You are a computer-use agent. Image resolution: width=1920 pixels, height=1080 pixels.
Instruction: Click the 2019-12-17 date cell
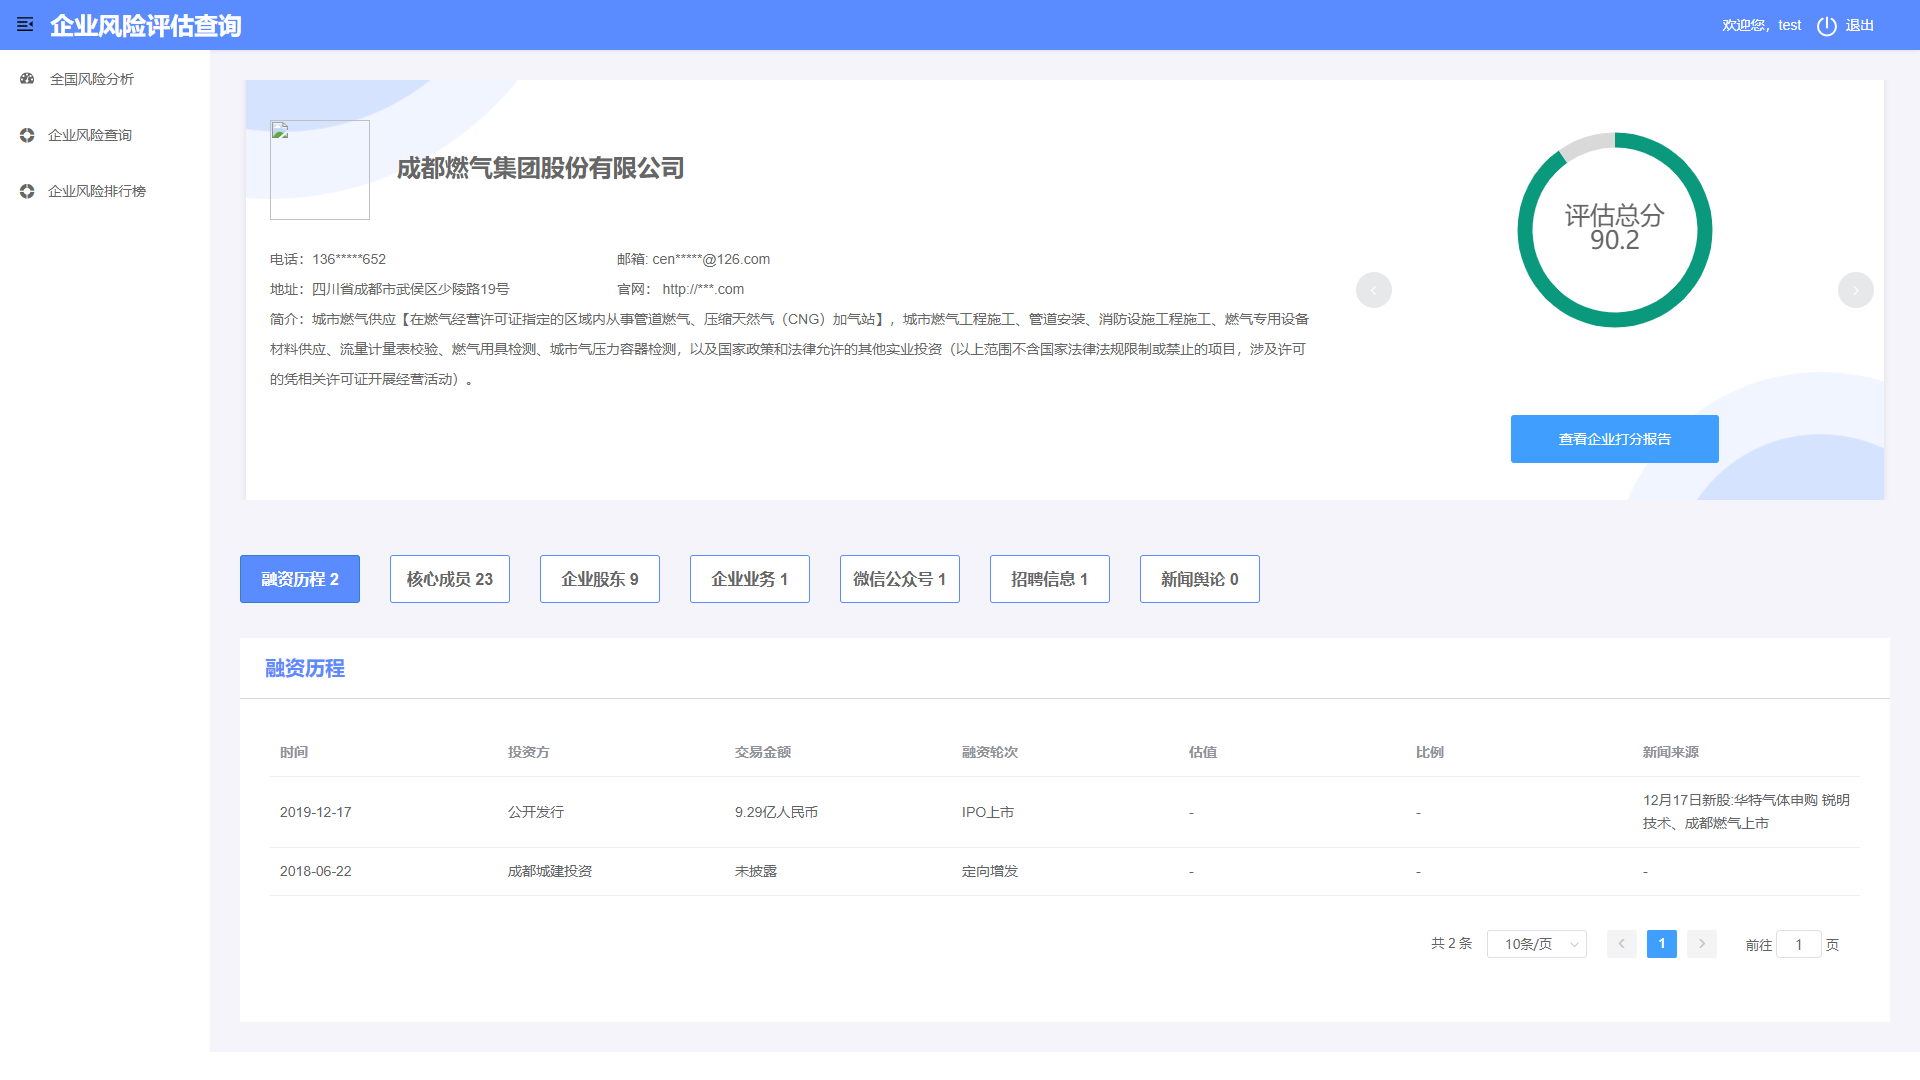pos(316,812)
